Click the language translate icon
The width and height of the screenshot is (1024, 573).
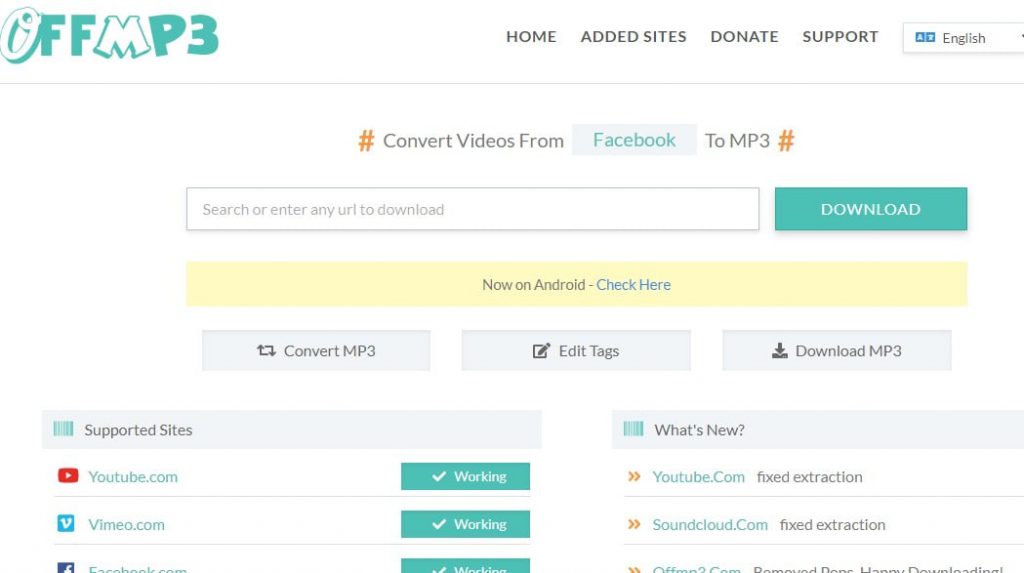click(x=925, y=37)
